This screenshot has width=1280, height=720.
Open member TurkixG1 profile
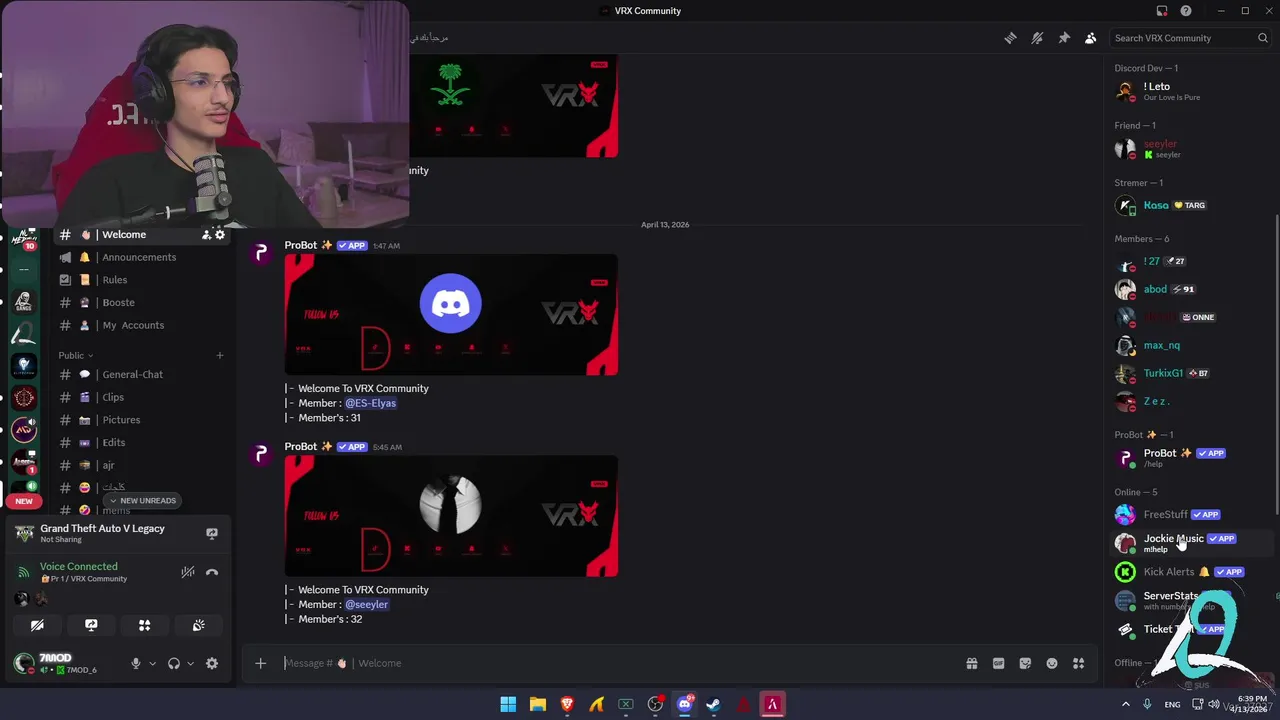[1190, 373]
